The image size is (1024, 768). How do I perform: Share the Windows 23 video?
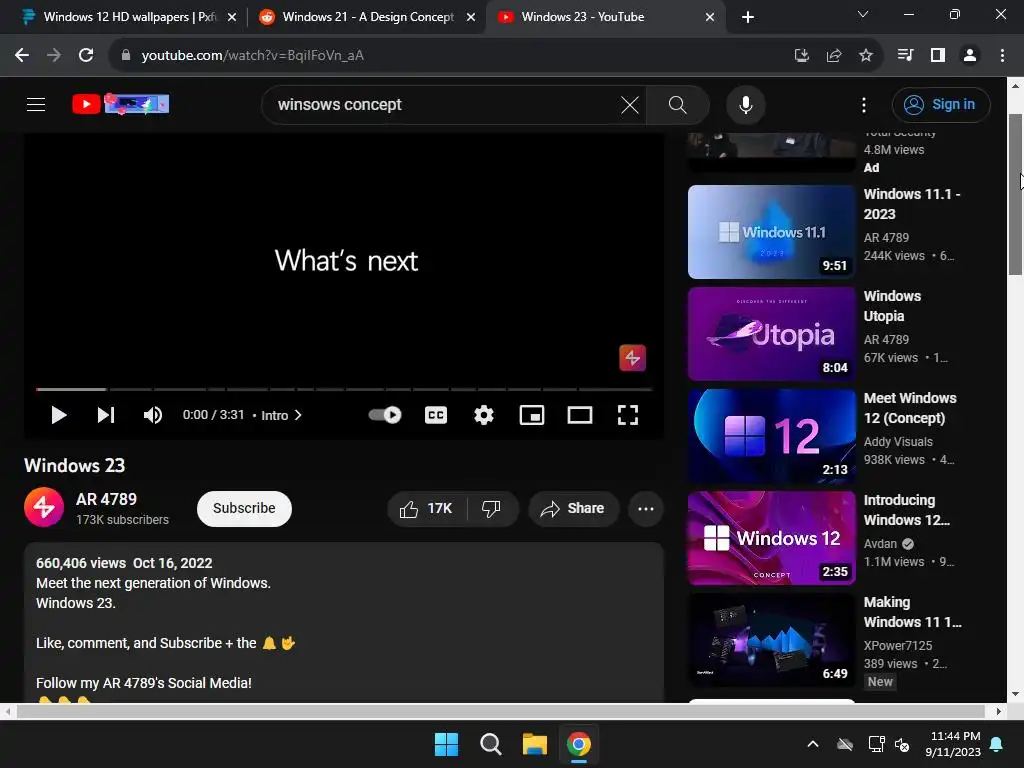(x=573, y=509)
